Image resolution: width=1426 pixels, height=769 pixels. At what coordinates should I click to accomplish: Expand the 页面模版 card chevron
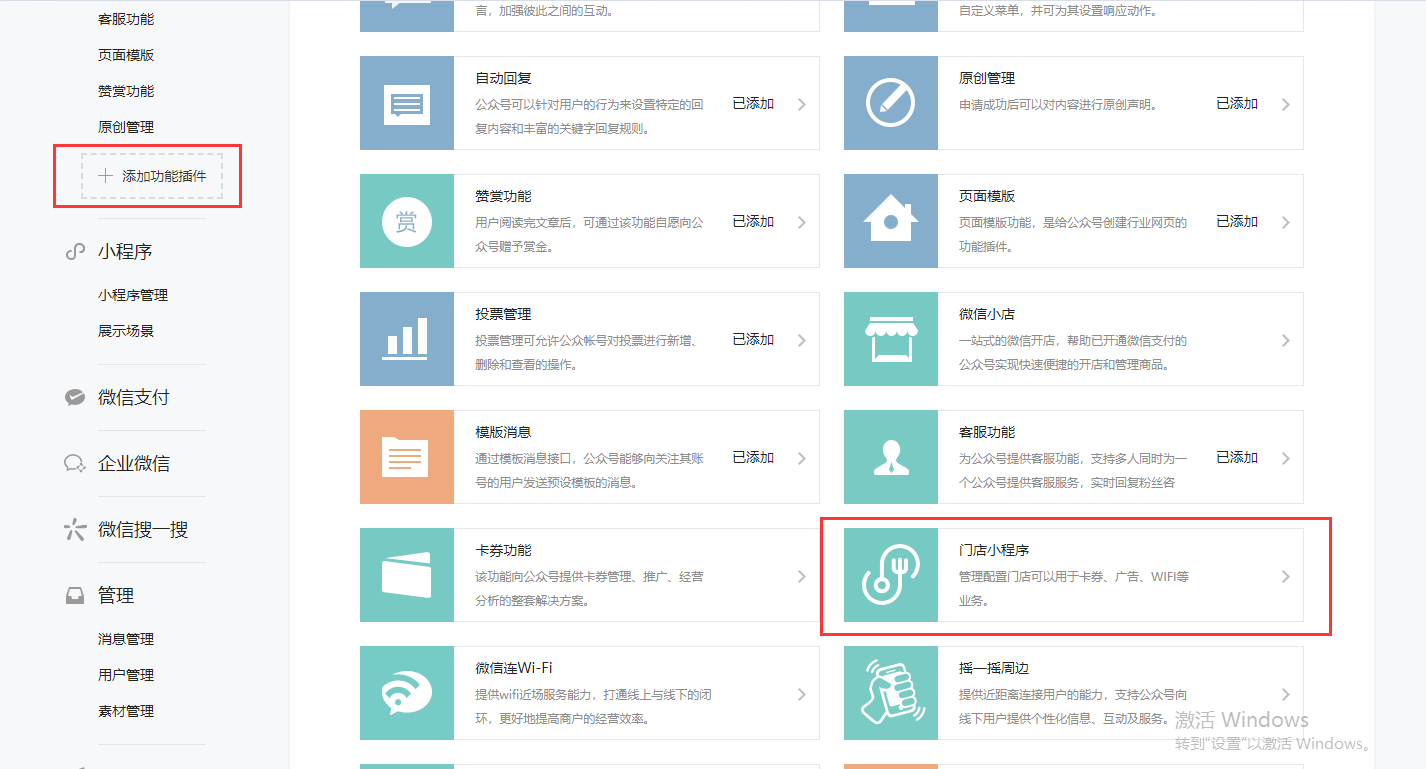click(x=1286, y=222)
